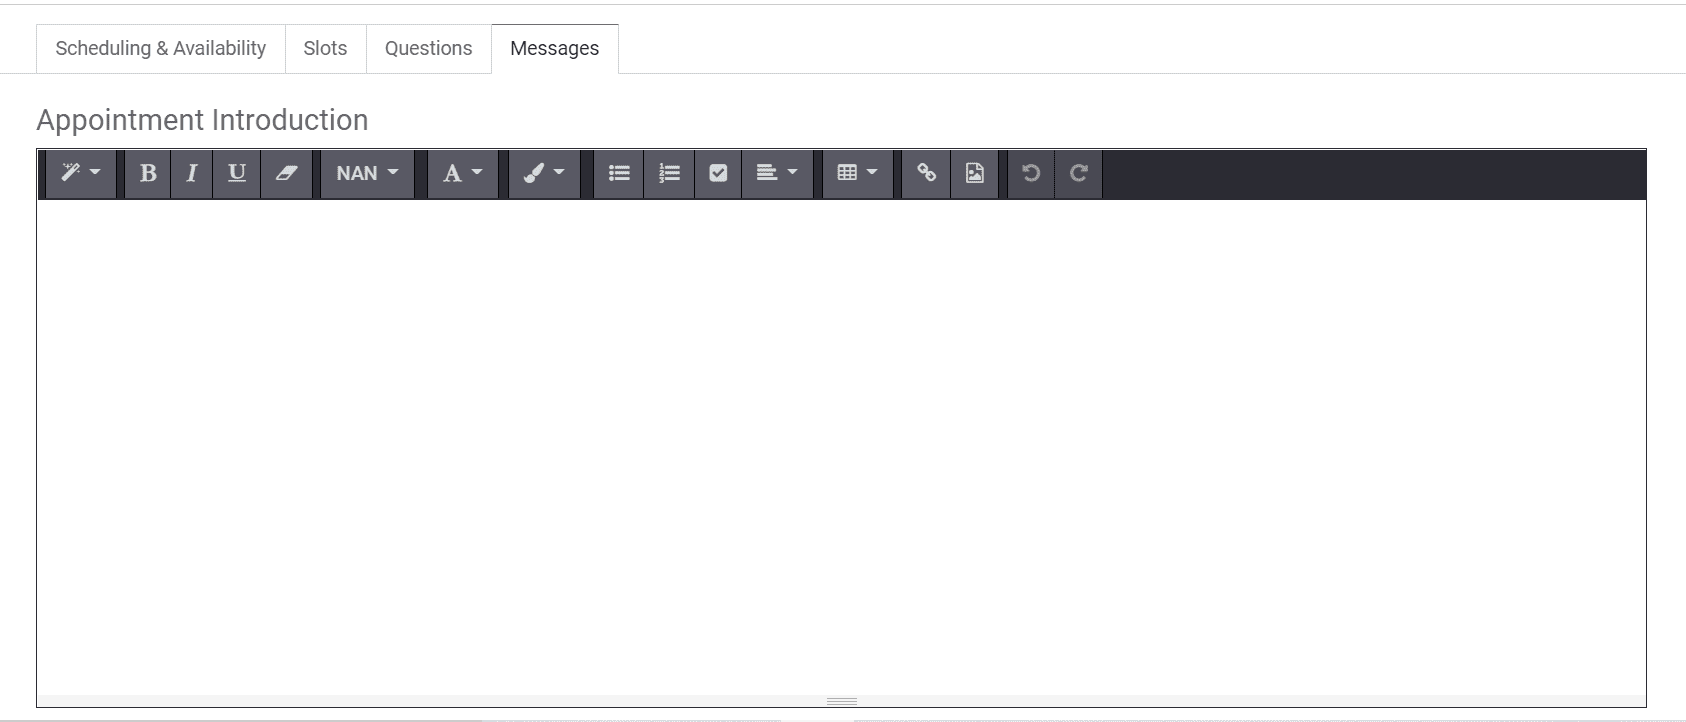Viewport: 1686px width, 722px height.
Task: Toggle underline formatting
Action: [x=237, y=174]
